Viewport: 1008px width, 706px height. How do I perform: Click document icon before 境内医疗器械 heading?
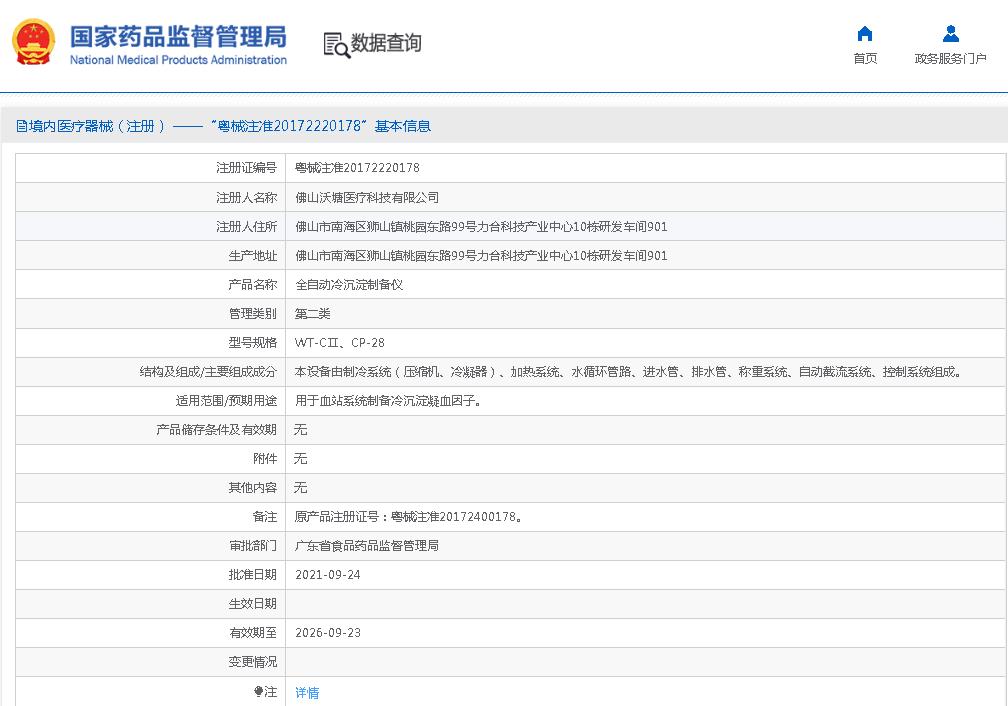(x=21, y=127)
